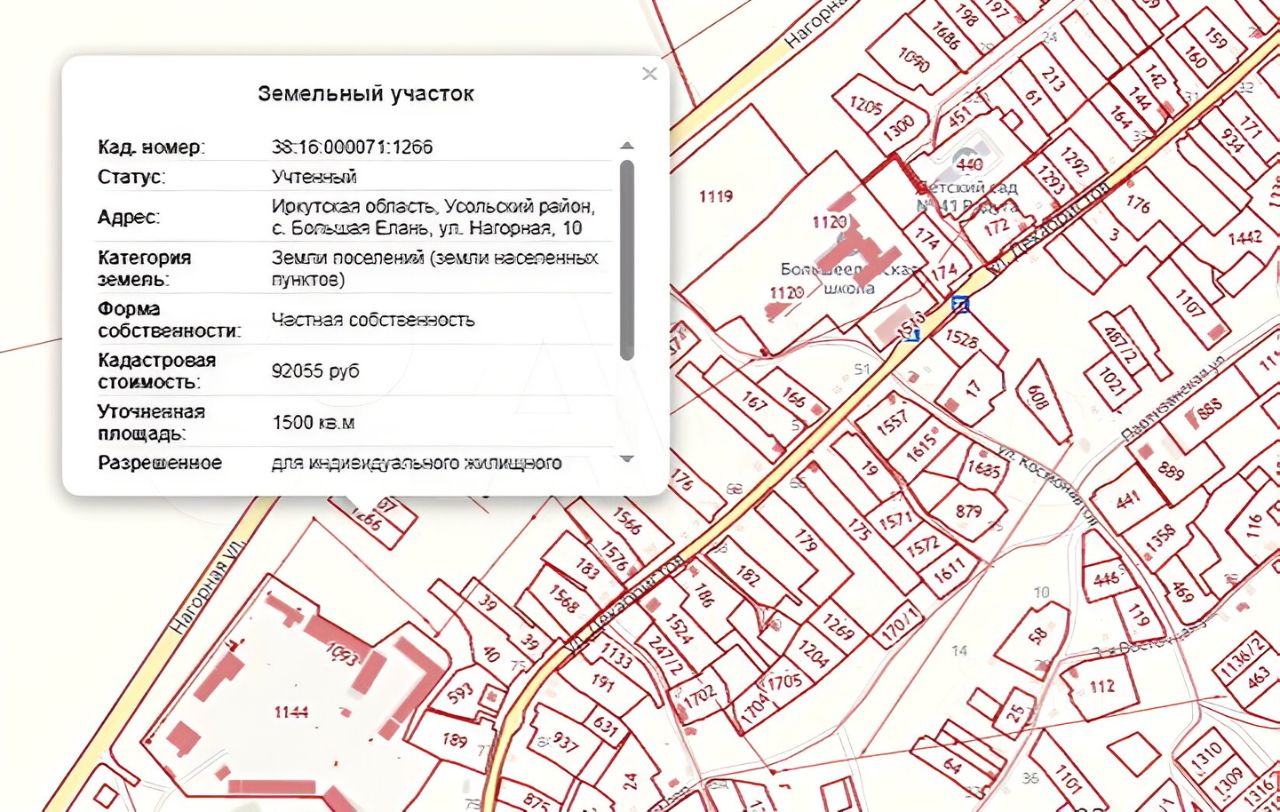Select the cadastral number 38:16:000071:1266

(352, 147)
